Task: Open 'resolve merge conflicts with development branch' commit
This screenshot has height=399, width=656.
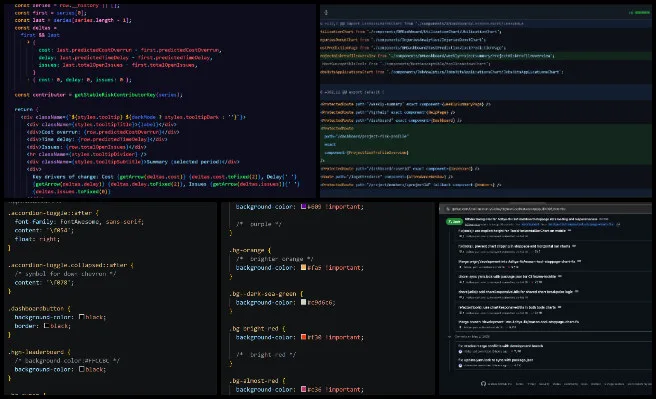Action: (501, 346)
